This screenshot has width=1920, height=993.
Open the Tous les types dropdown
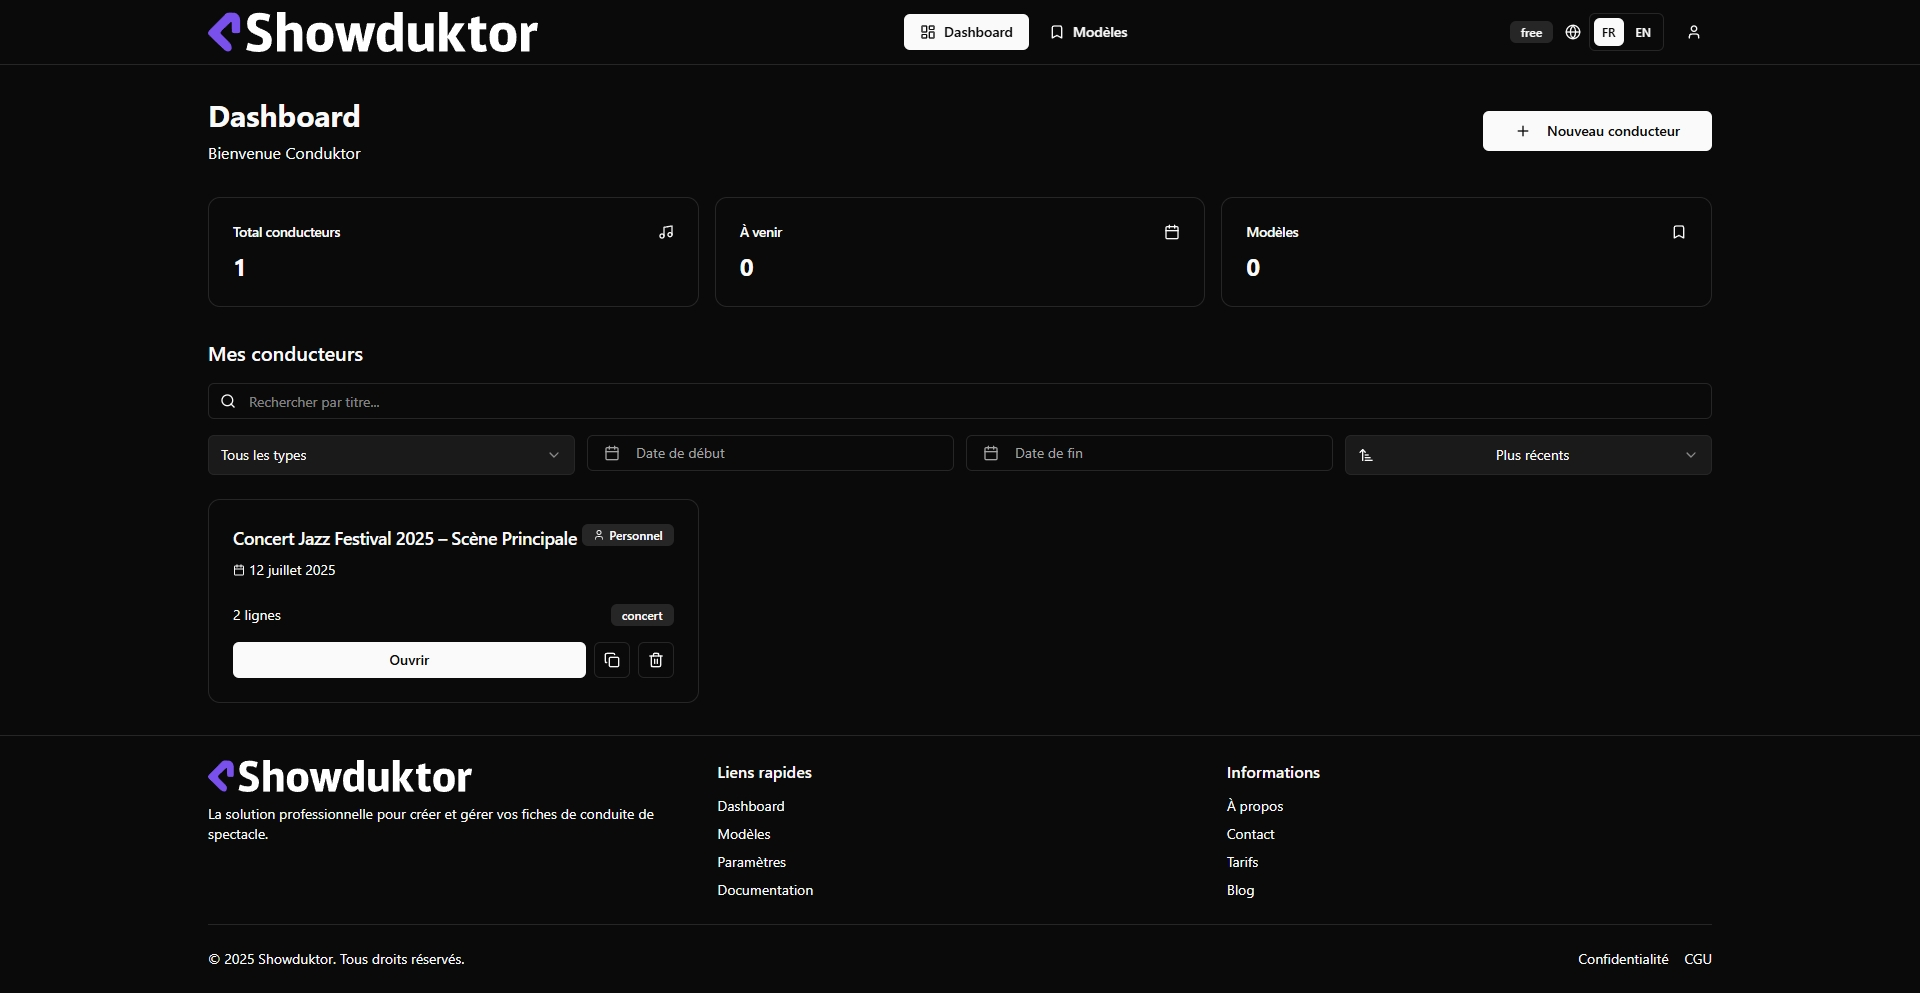point(391,455)
